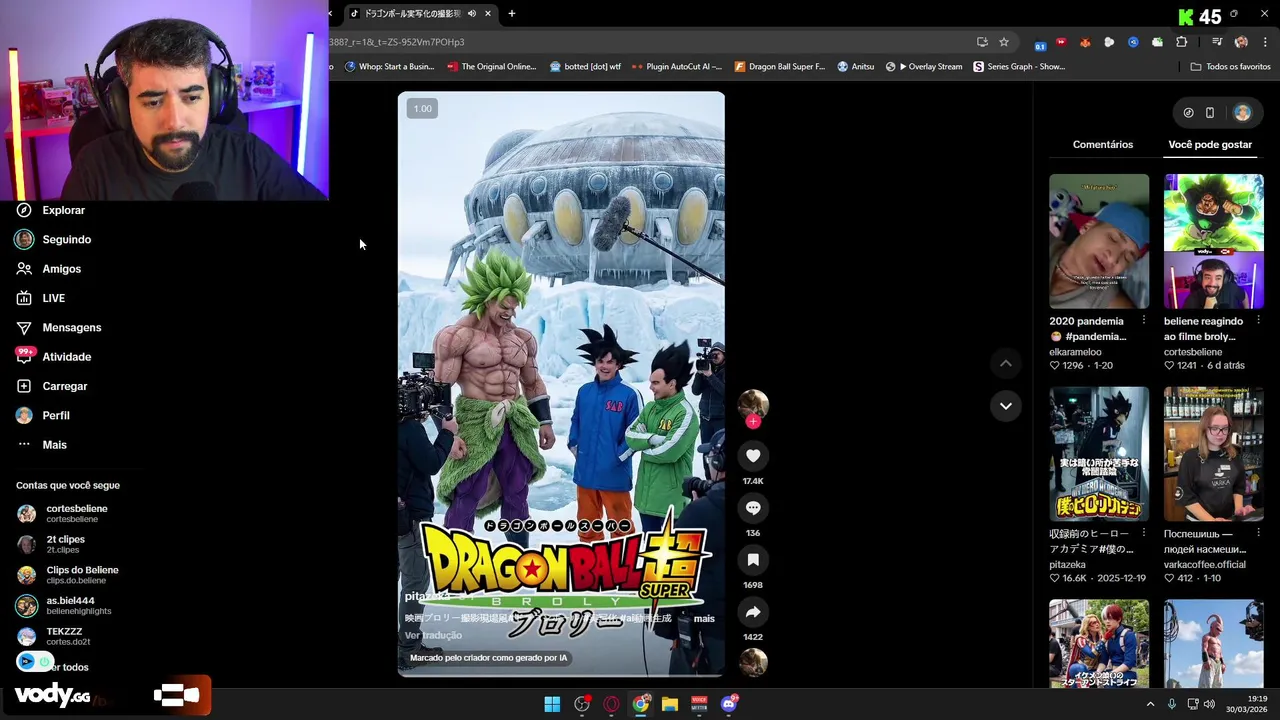Switch to the Você pode gostar tab
The image size is (1280, 720).
click(x=1210, y=145)
